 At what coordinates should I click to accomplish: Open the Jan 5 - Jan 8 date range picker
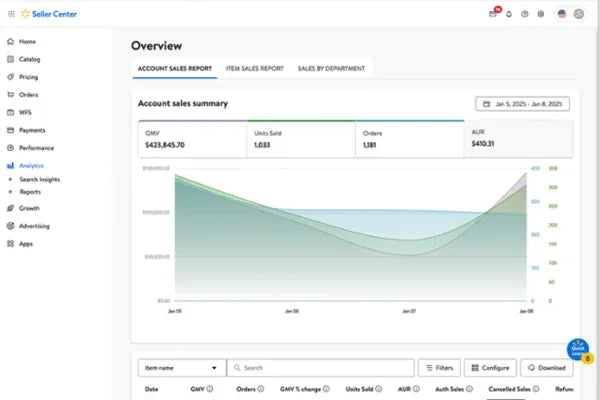[522, 104]
